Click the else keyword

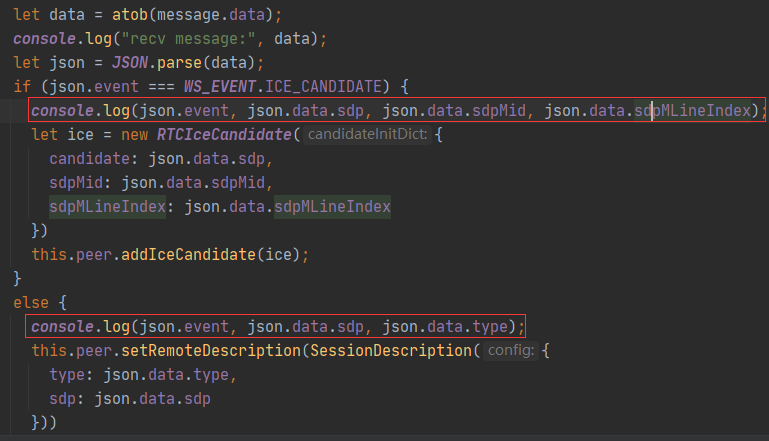point(31,303)
